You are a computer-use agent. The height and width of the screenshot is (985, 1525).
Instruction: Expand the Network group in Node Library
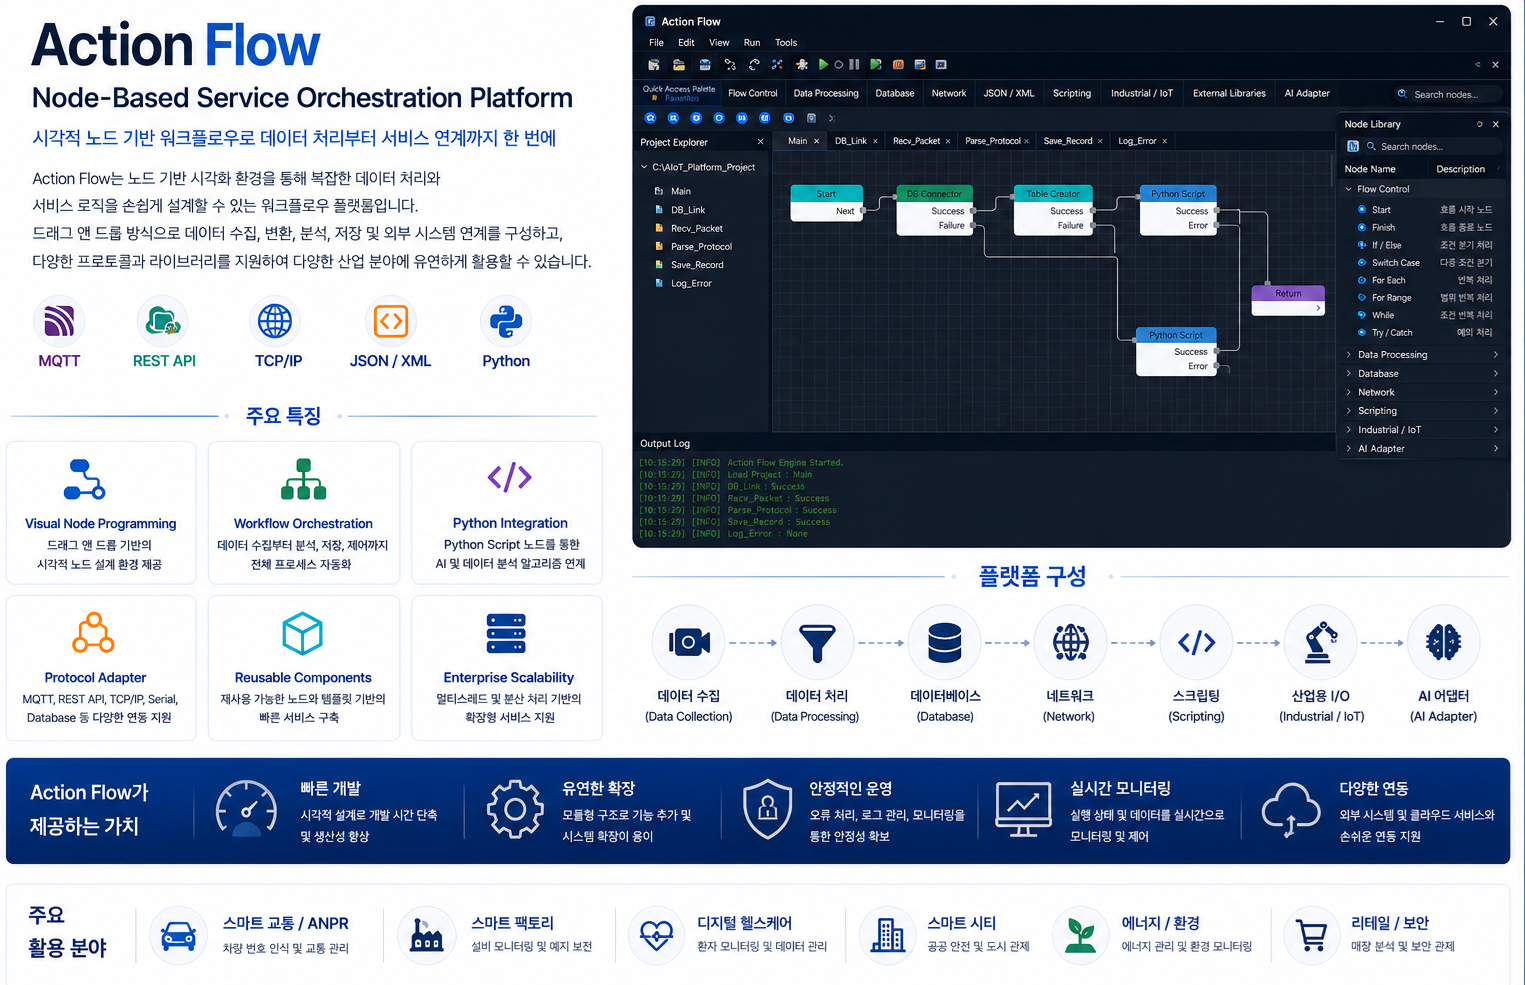point(1349,392)
